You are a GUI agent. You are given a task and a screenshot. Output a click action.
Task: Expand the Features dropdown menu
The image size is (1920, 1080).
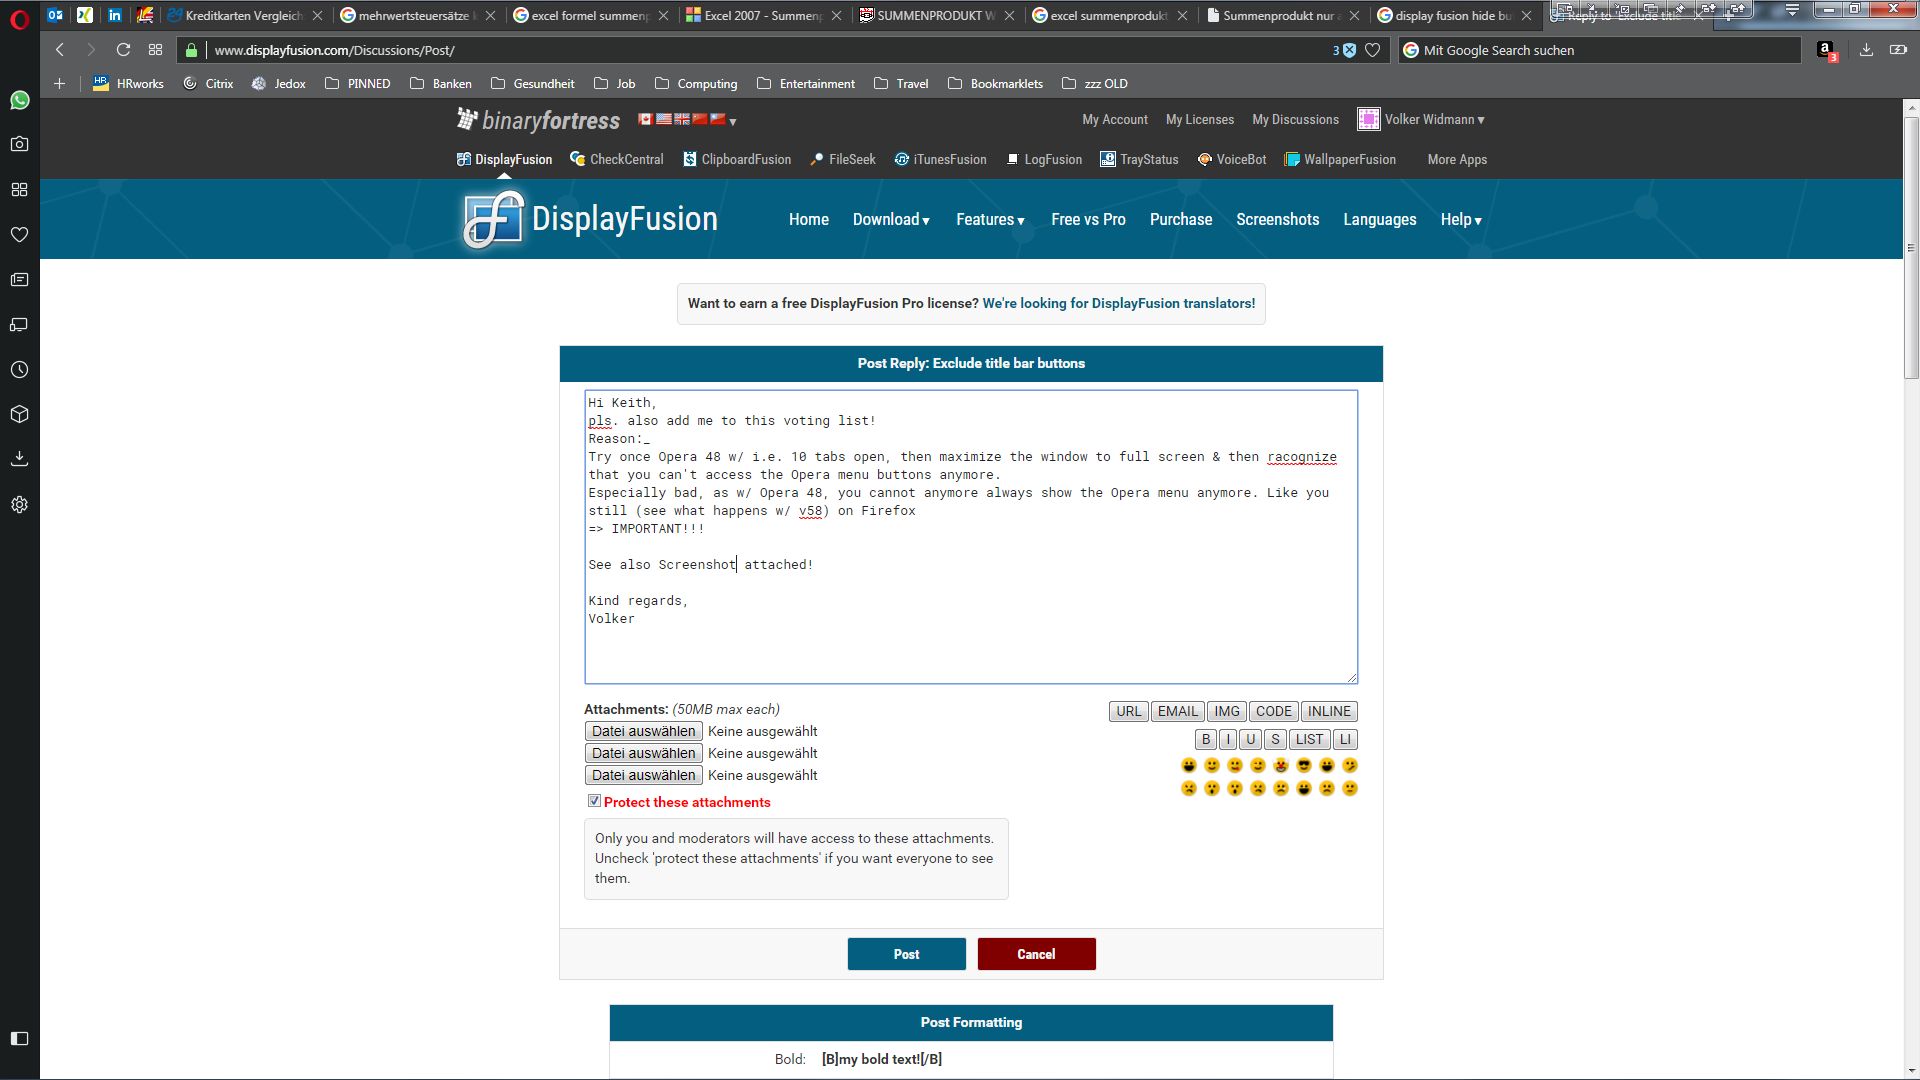[990, 220]
